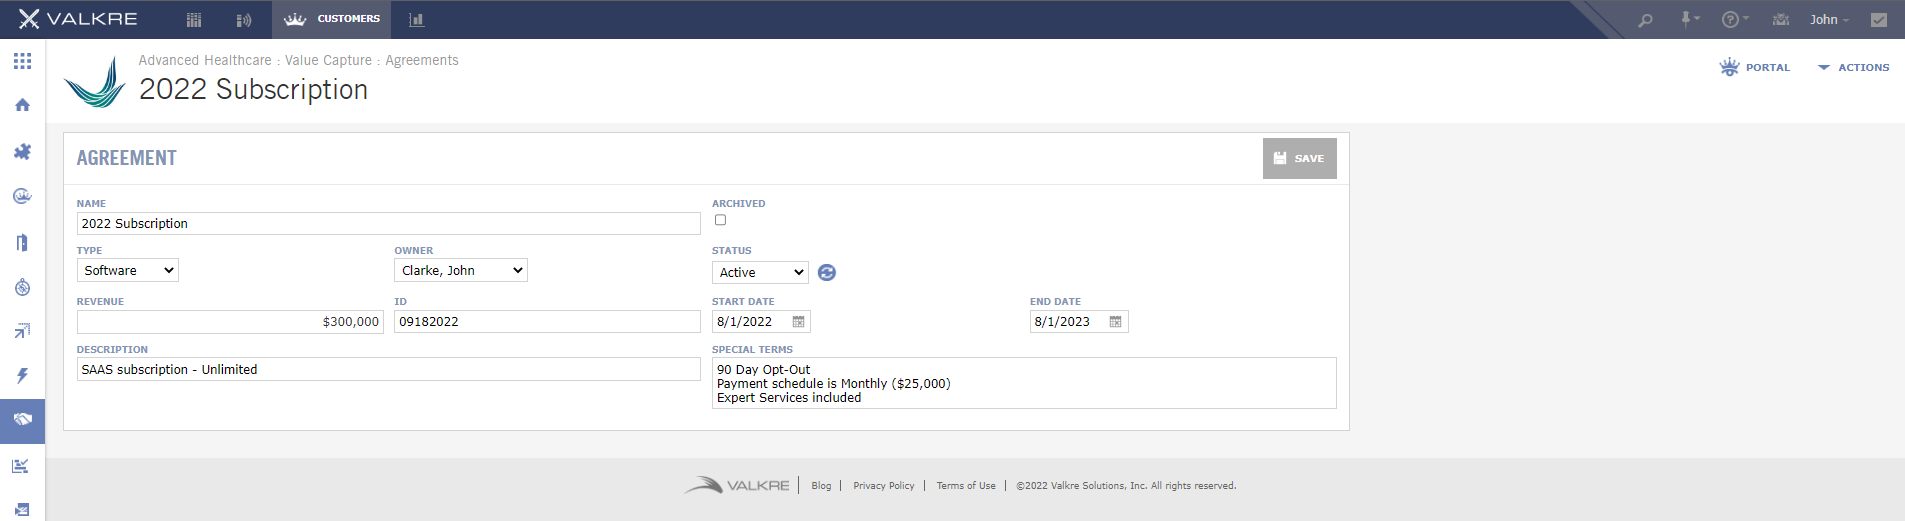Select the Customers tab
The width and height of the screenshot is (1905, 521).
pos(331,19)
